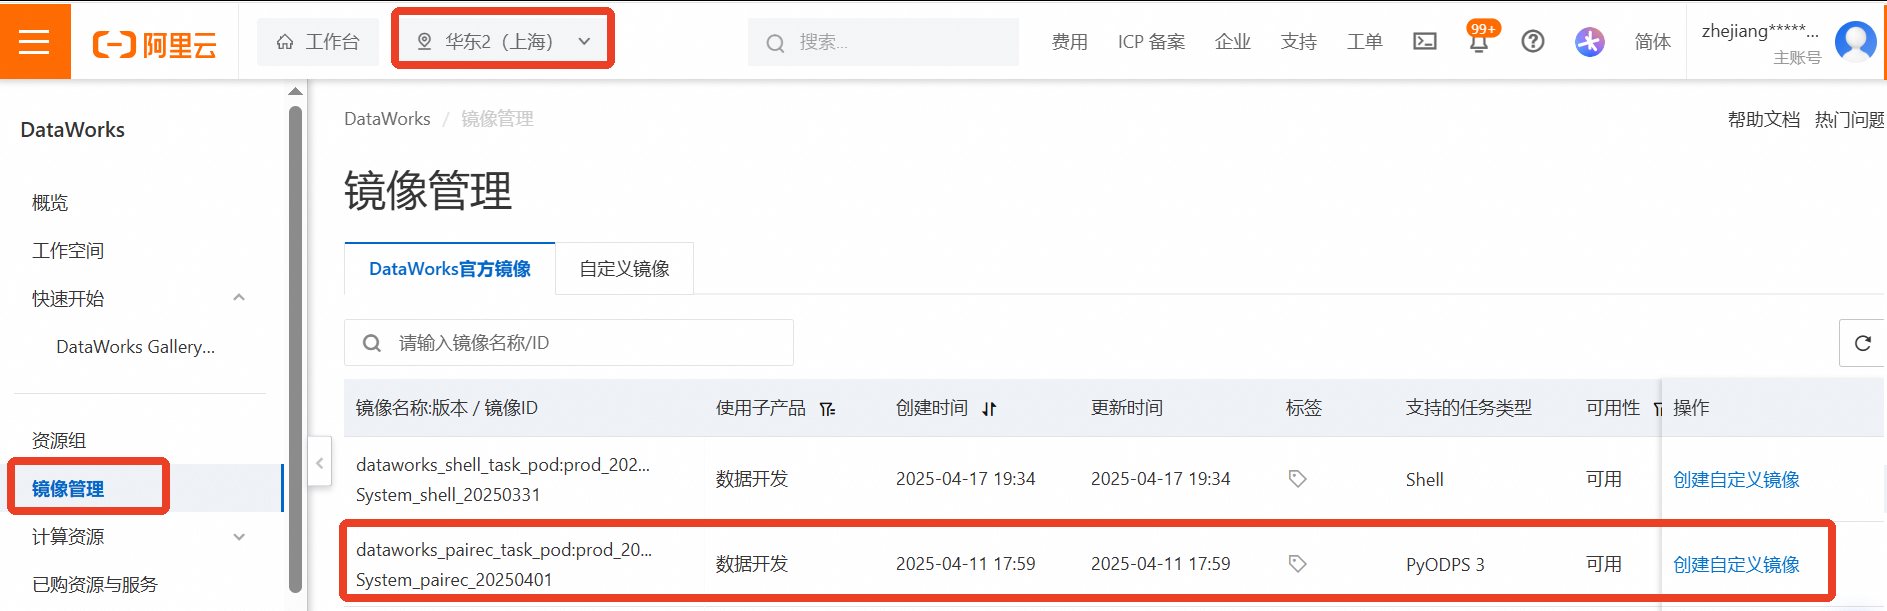
Task: Click the PyODPS 3 task type cell
Action: pyautogui.click(x=1445, y=564)
